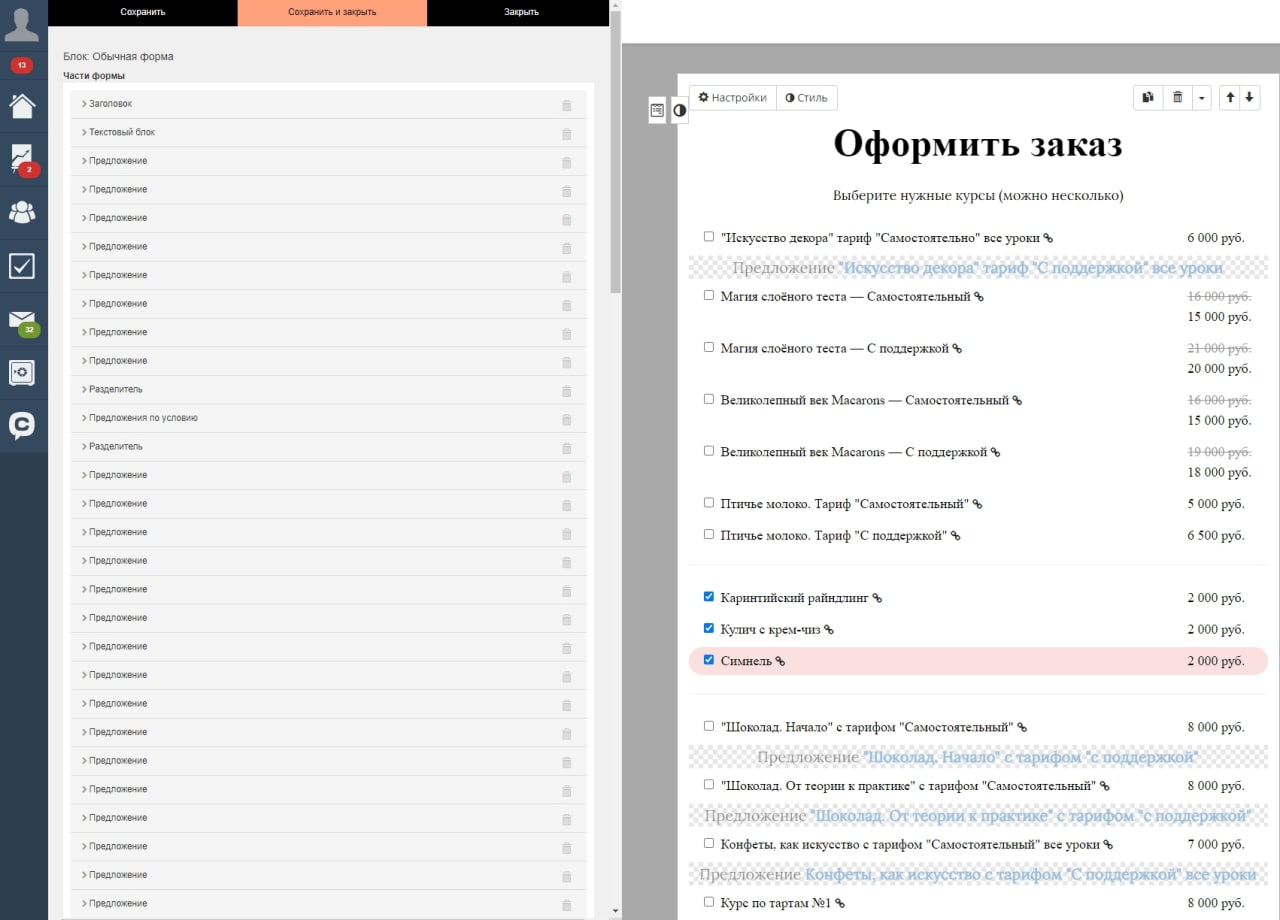Click the half-circle contrast icon left of Настройки
1280x920 pixels.
click(680, 110)
